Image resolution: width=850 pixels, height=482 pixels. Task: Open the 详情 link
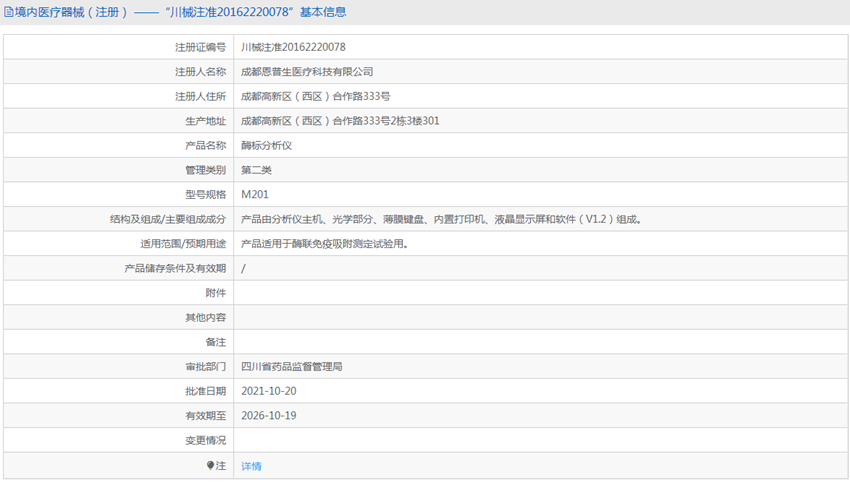[251, 466]
